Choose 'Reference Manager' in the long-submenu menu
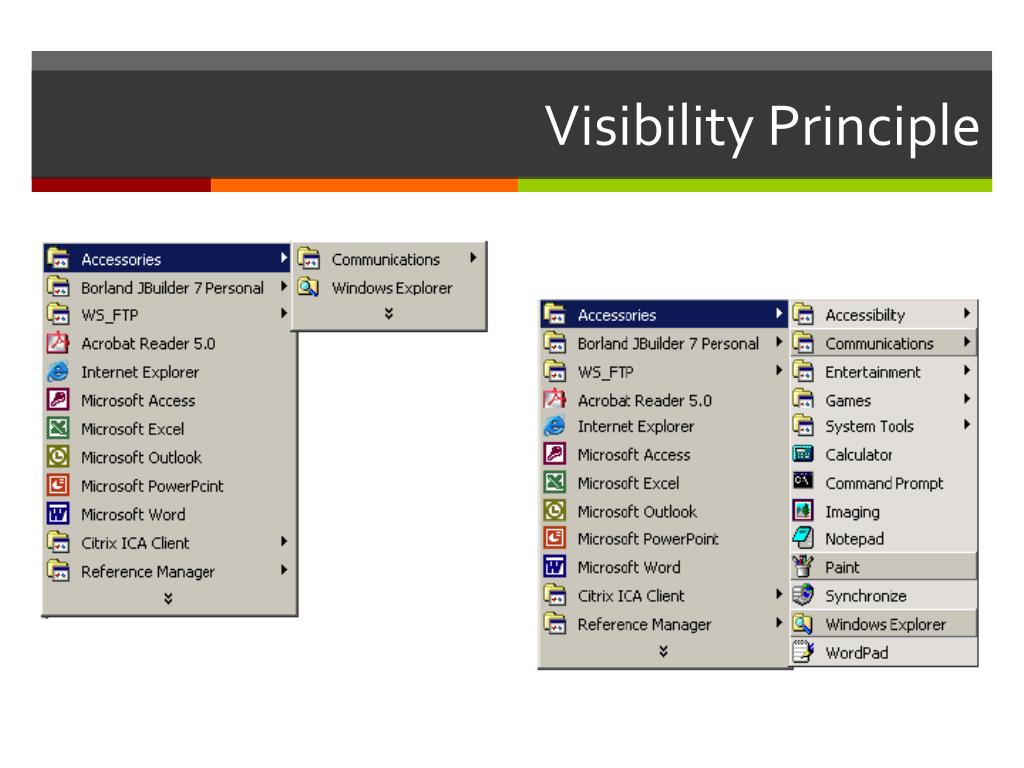Screen dimensions: 1024x768 [664, 624]
